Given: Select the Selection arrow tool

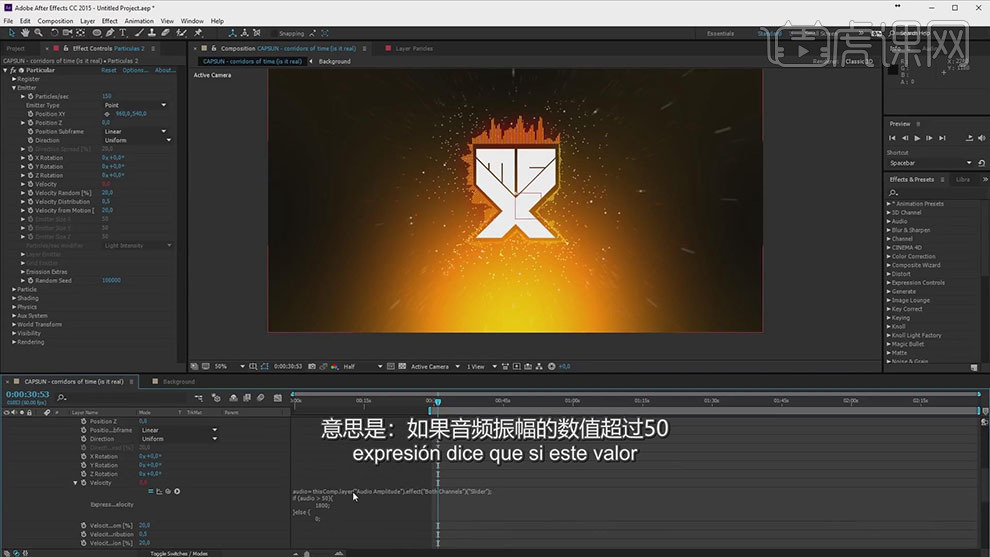Looking at the screenshot, I should click(x=11, y=33).
